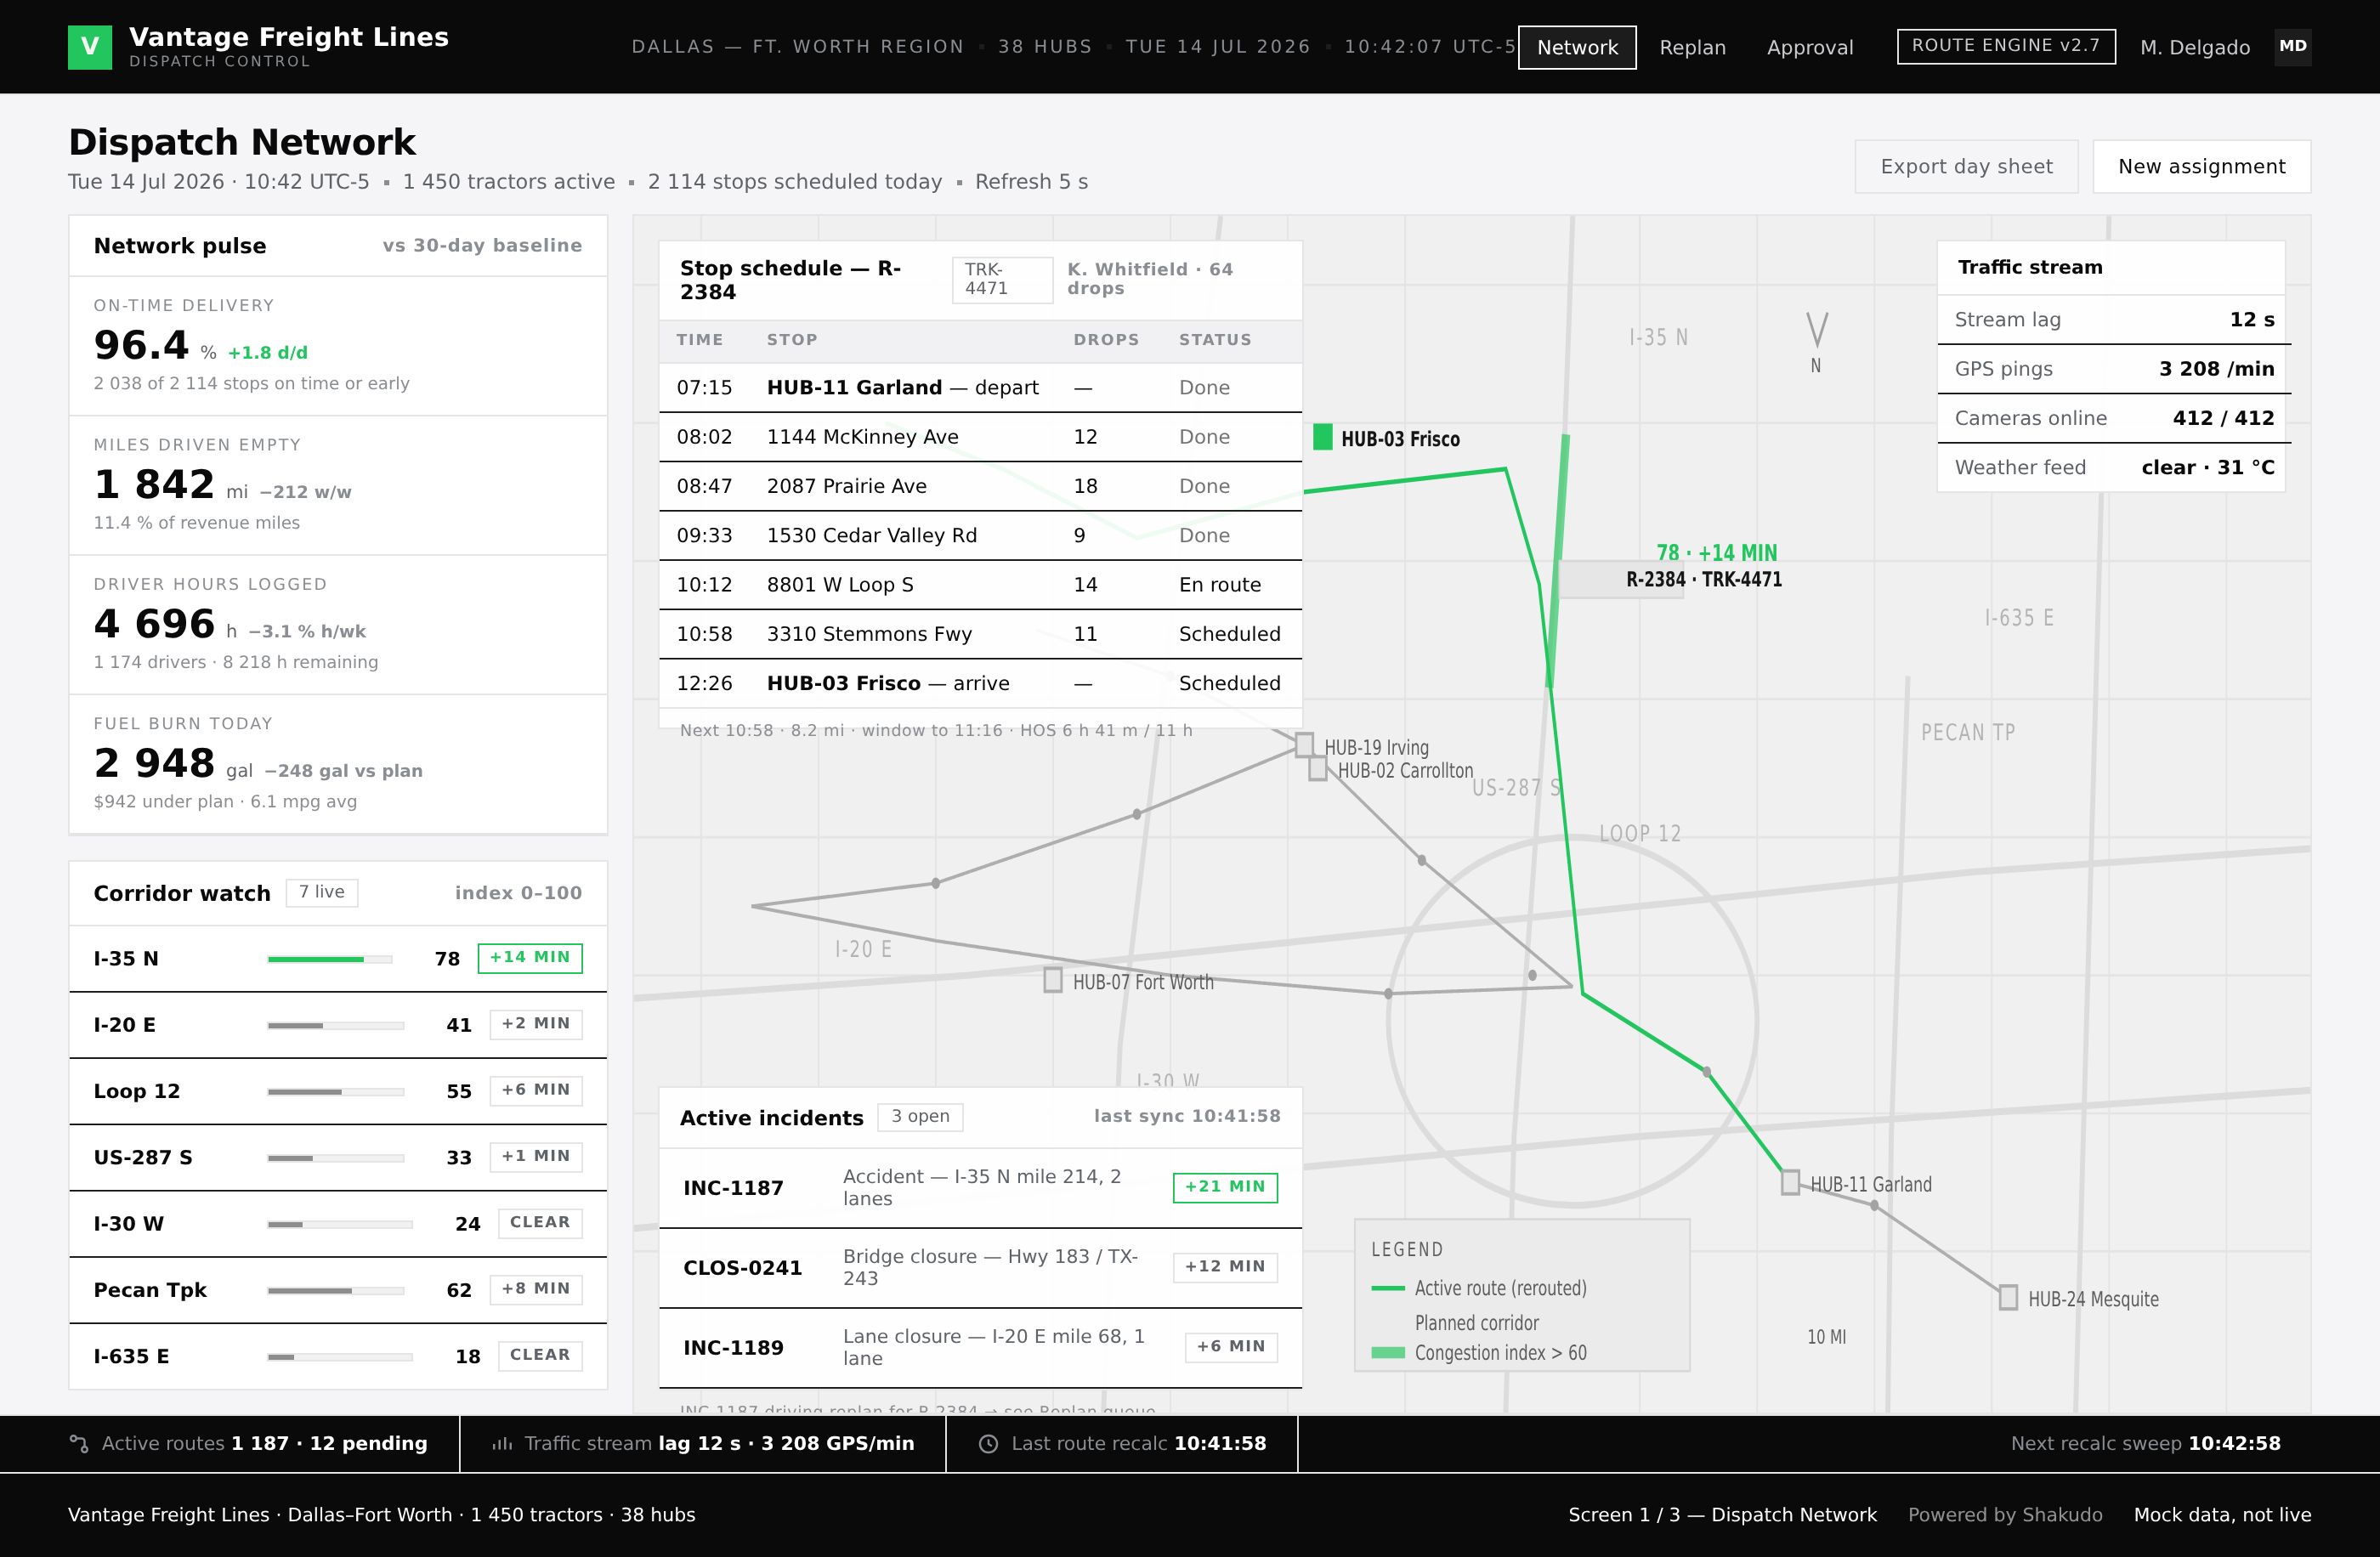Click the north compass arrow on map
The height and width of the screenshot is (1557, 2380).
click(x=1816, y=330)
